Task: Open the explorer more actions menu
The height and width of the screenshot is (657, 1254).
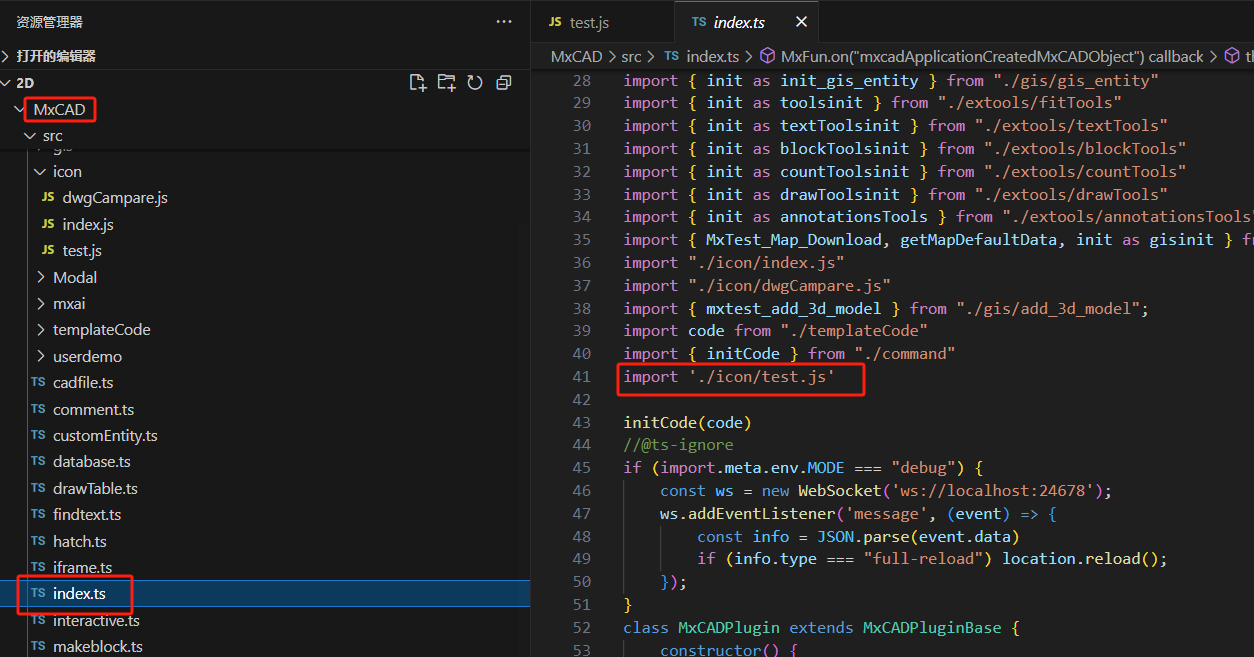Action: click(504, 22)
